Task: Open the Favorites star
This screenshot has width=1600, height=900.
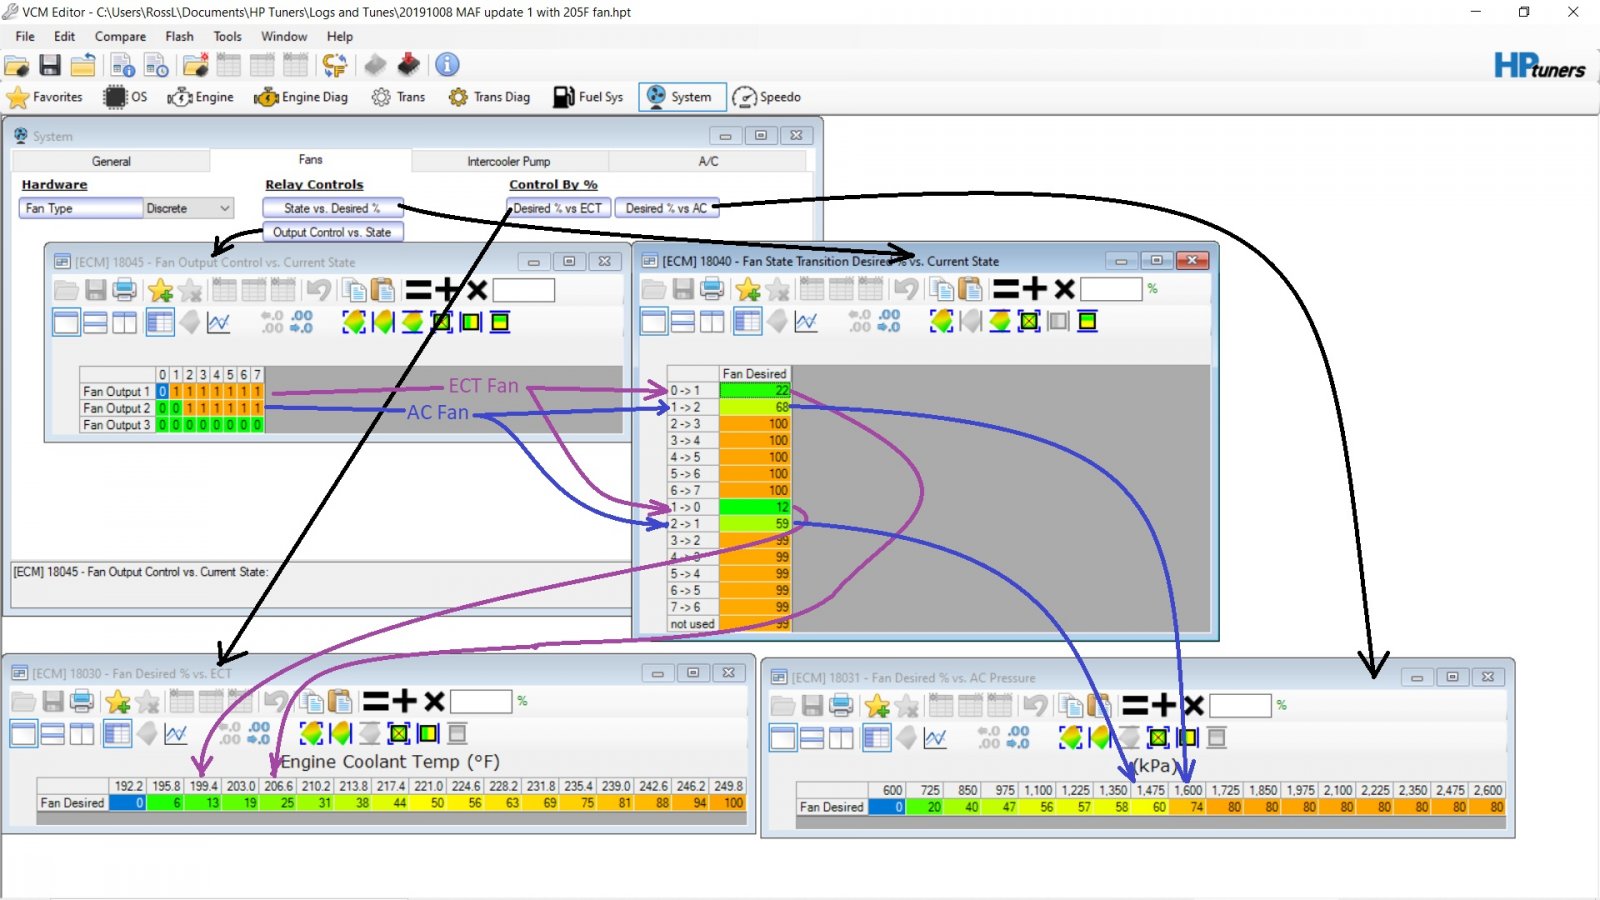Action: (x=45, y=97)
